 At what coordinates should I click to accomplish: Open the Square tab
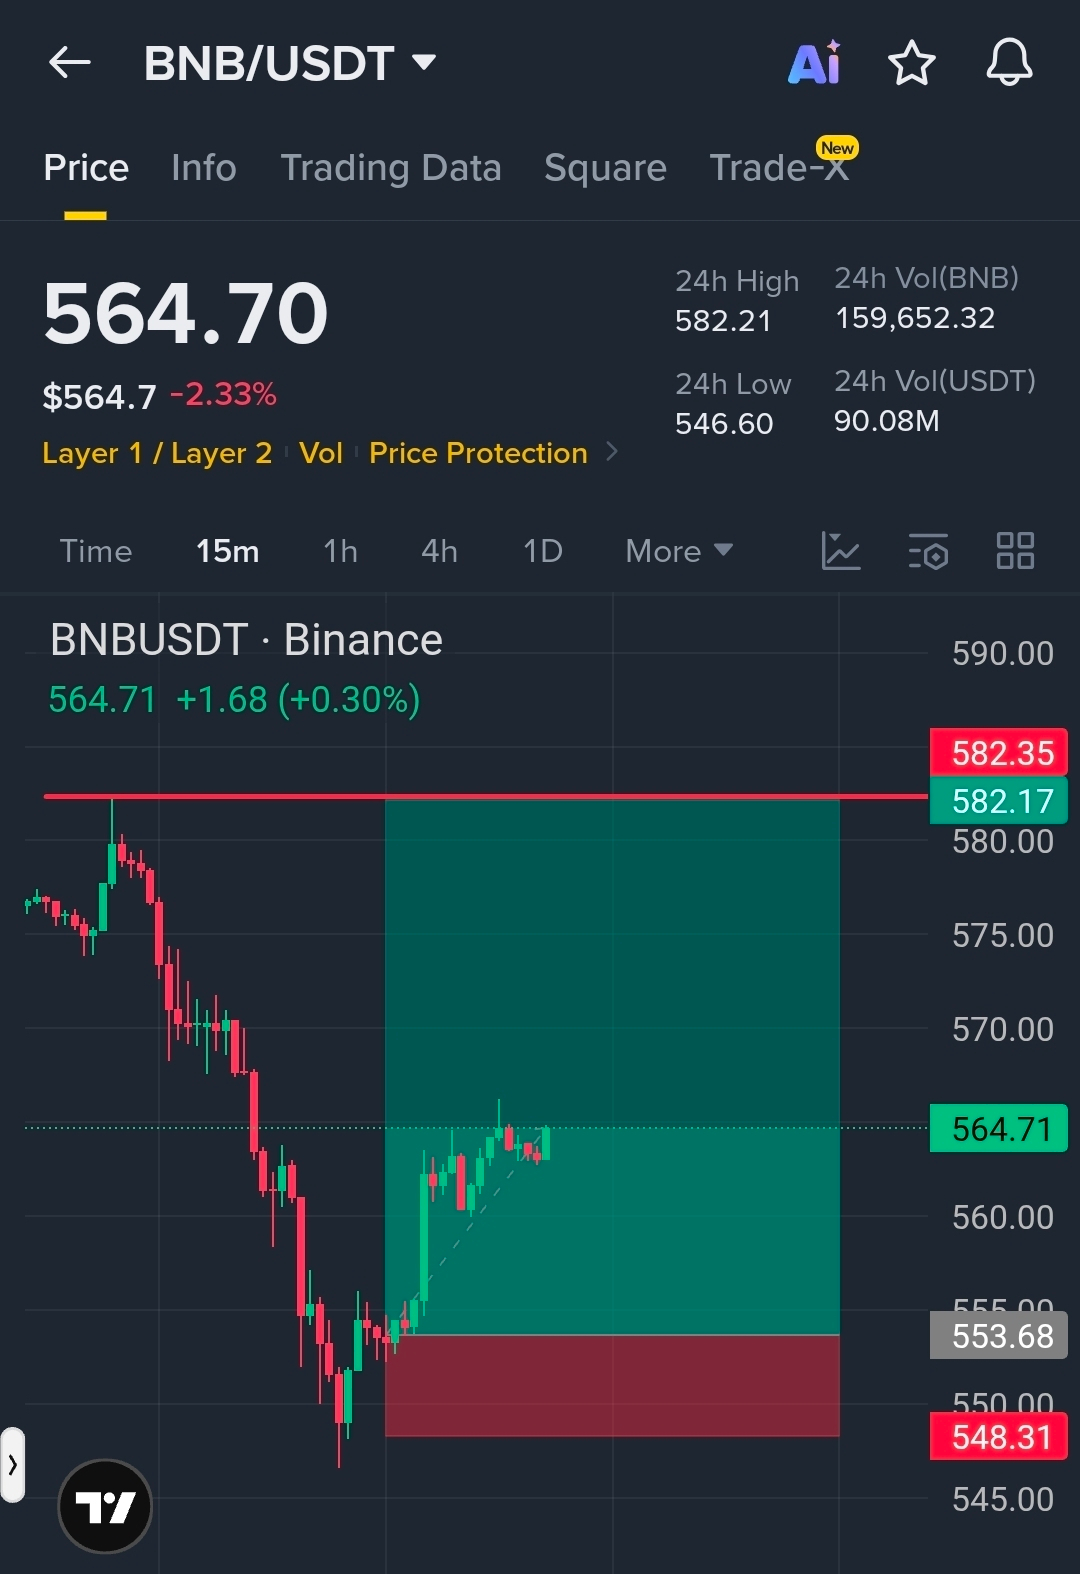pyautogui.click(x=605, y=168)
